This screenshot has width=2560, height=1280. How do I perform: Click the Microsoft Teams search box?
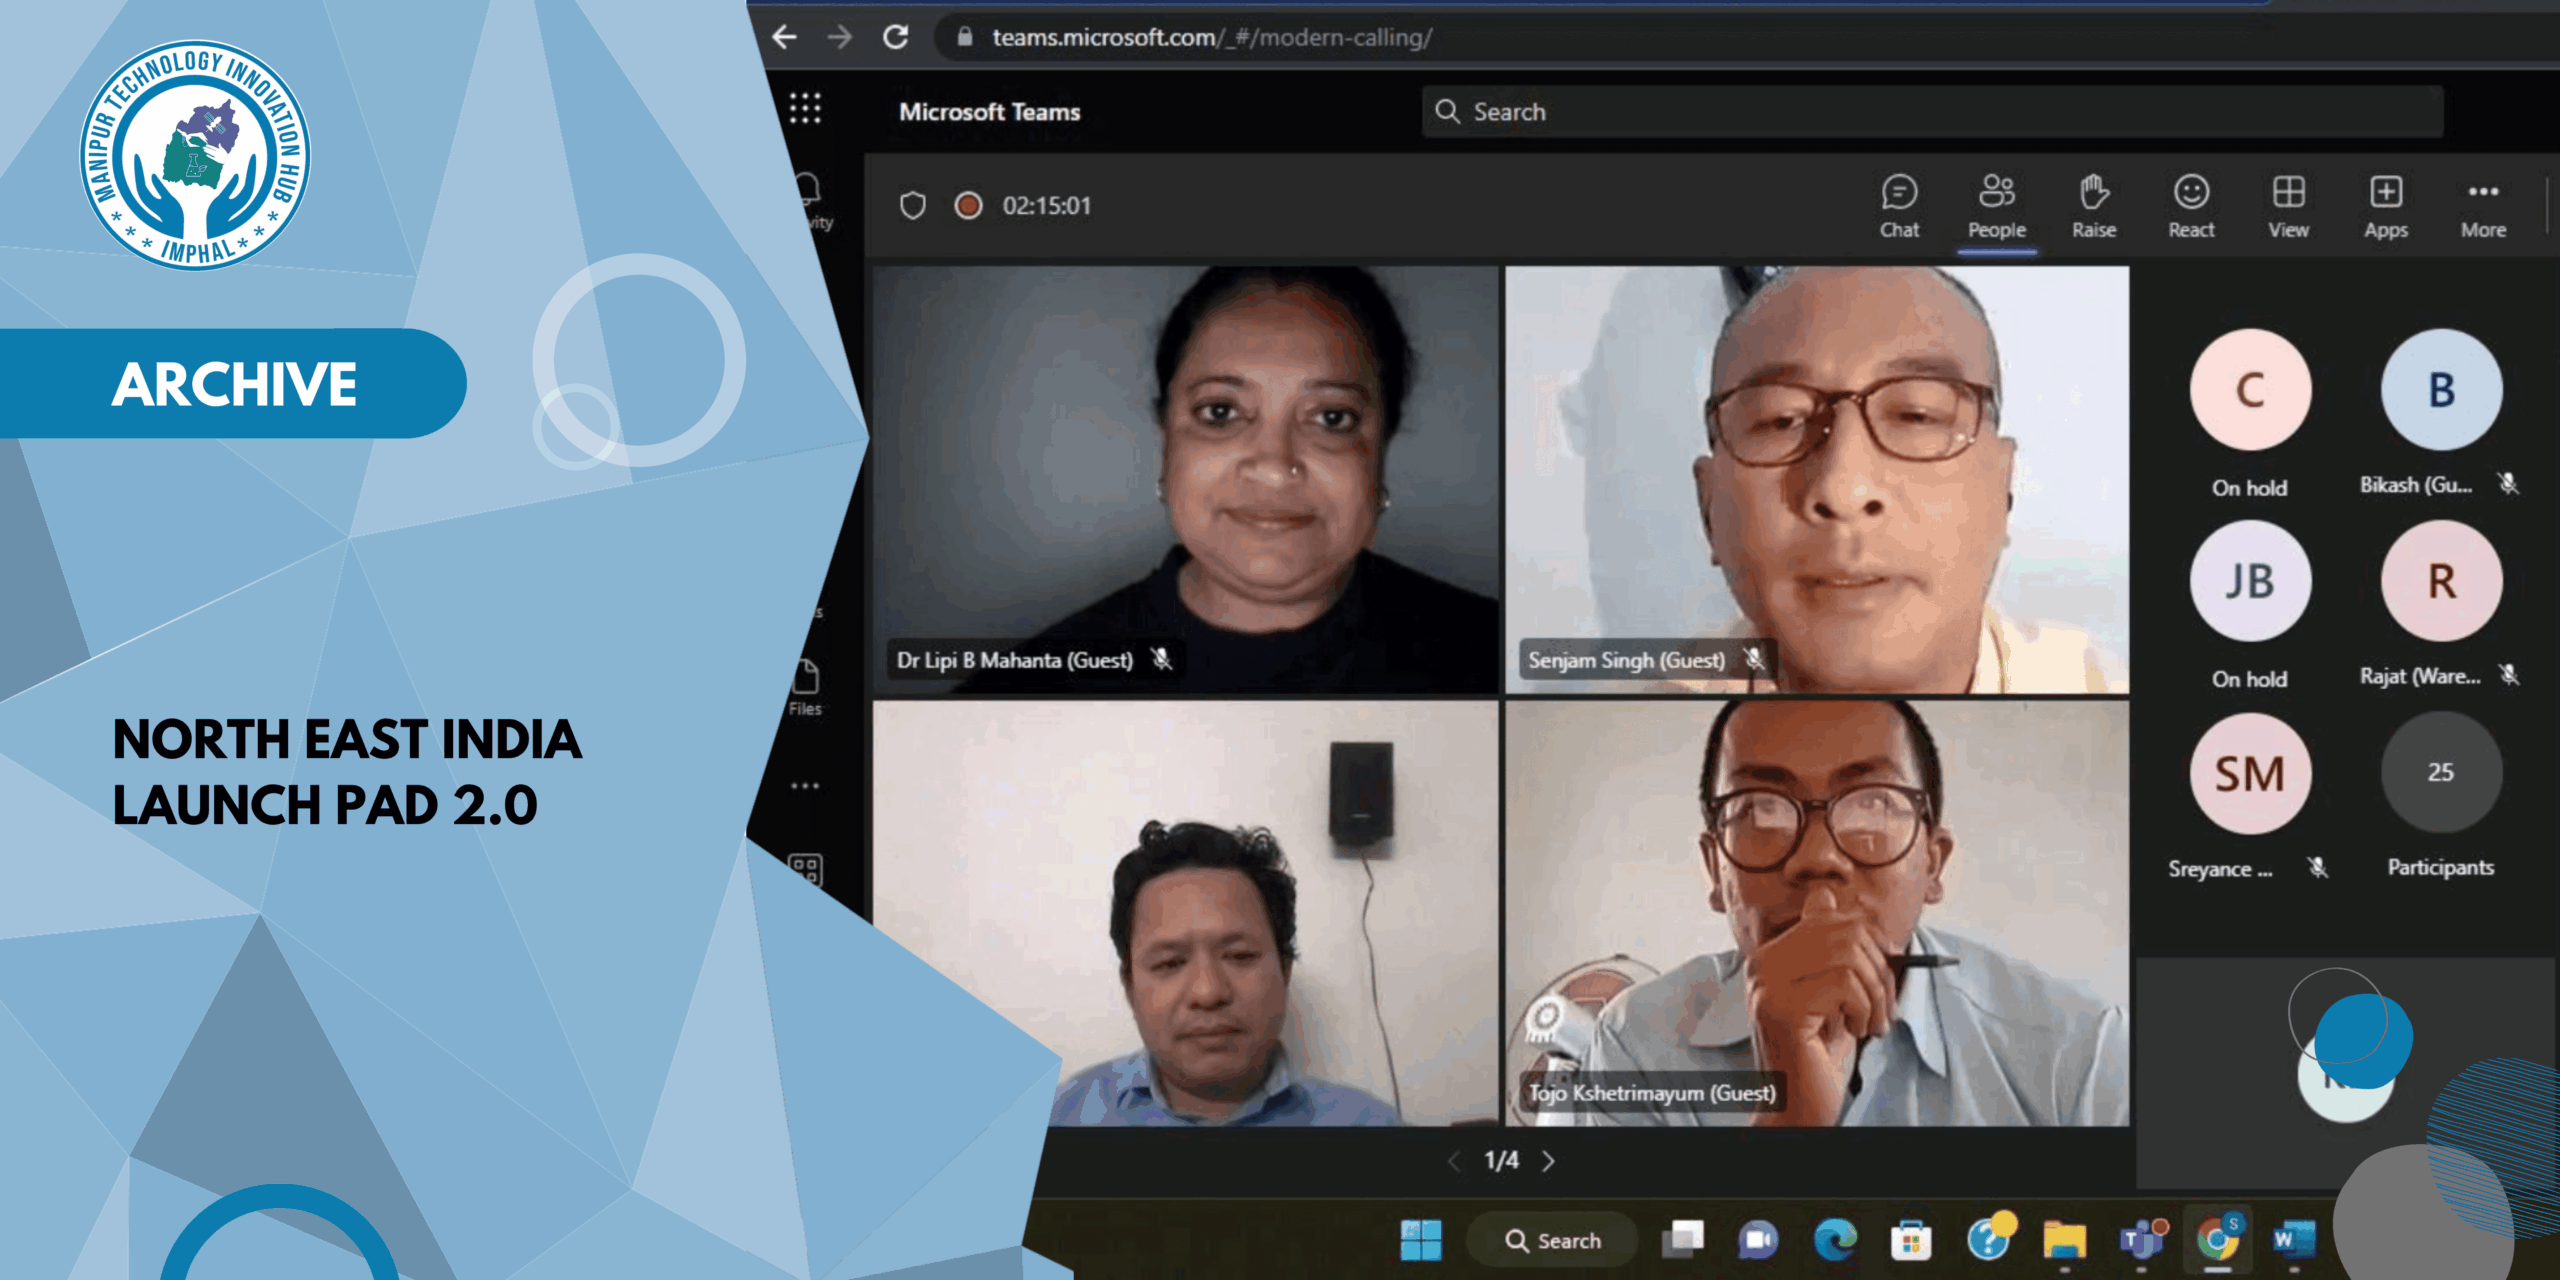click(1932, 111)
